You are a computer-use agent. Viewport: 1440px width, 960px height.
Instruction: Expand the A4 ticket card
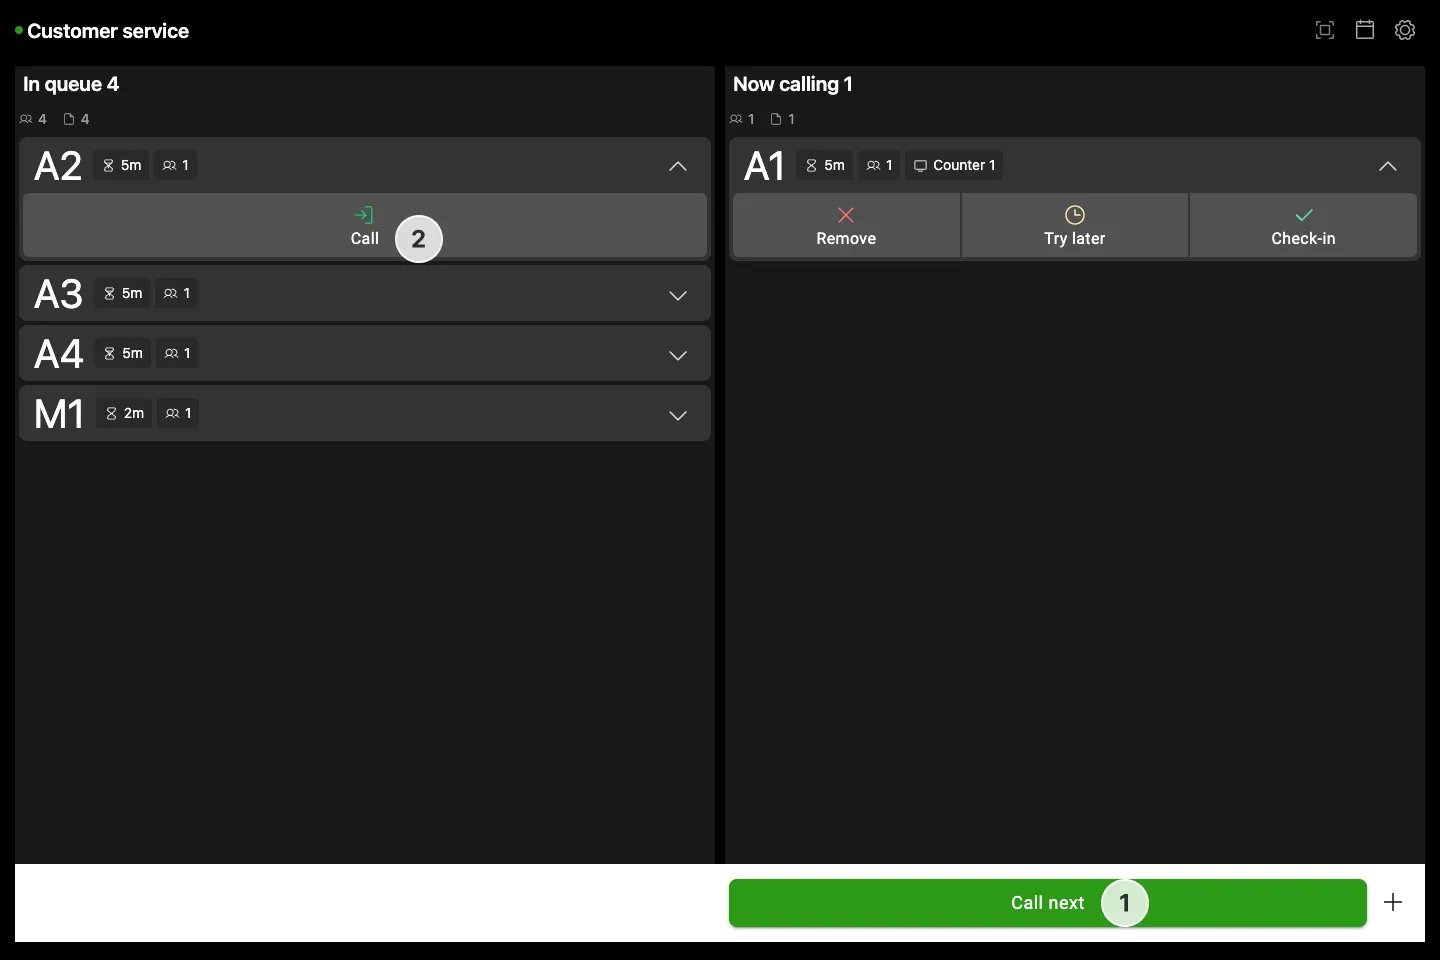tap(678, 355)
